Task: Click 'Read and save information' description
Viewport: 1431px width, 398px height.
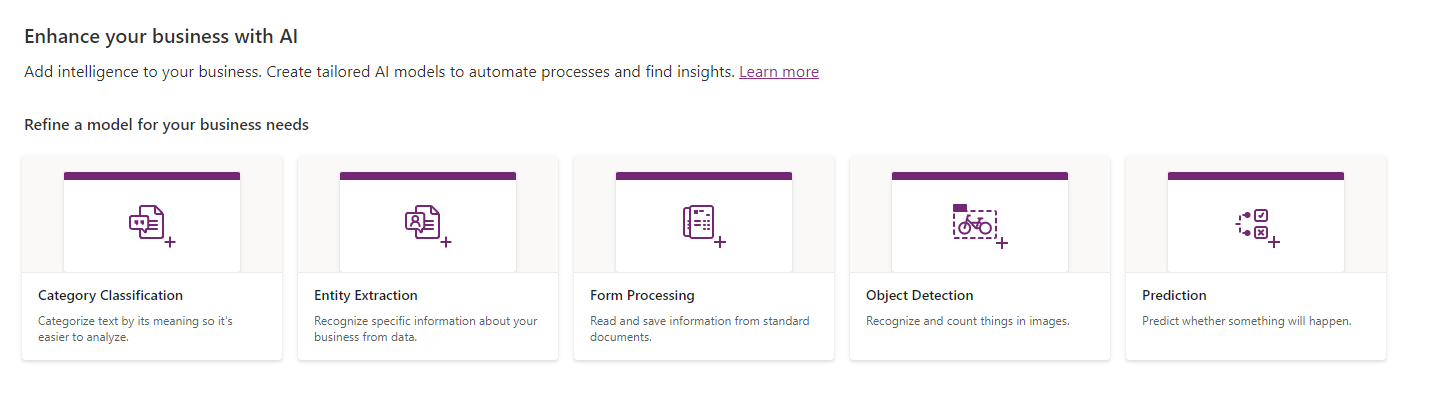Action: pos(700,329)
